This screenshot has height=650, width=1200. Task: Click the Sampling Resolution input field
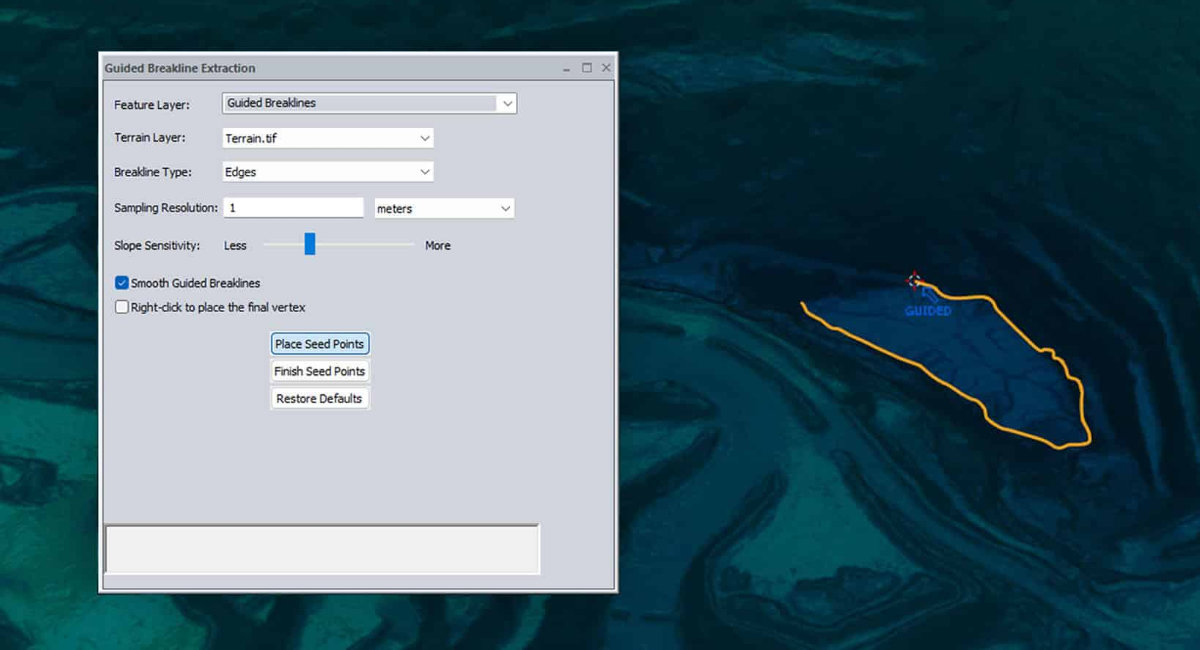coord(293,208)
